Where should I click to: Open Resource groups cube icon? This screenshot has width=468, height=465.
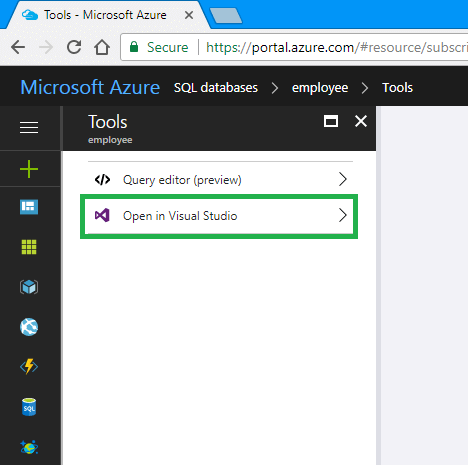coord(29,287)
